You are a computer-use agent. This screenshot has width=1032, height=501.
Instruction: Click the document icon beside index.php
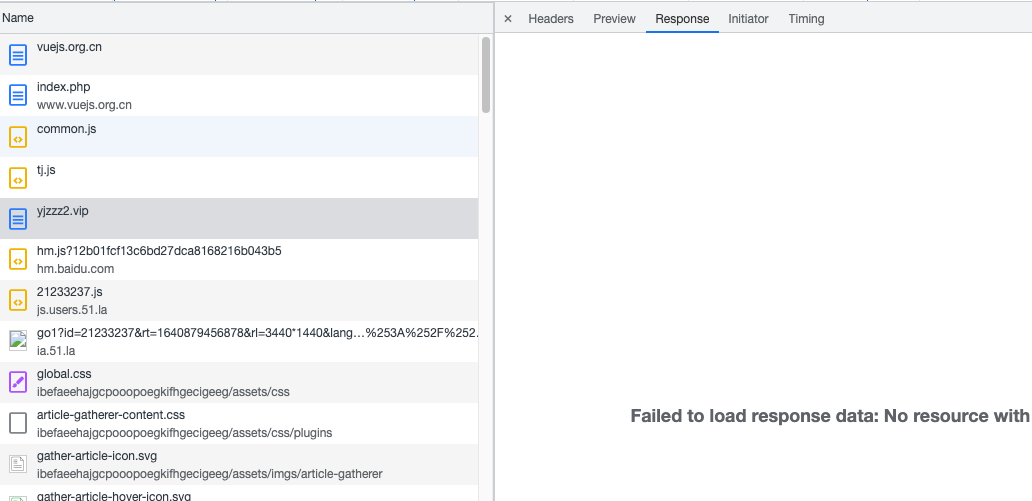[17, 96]
